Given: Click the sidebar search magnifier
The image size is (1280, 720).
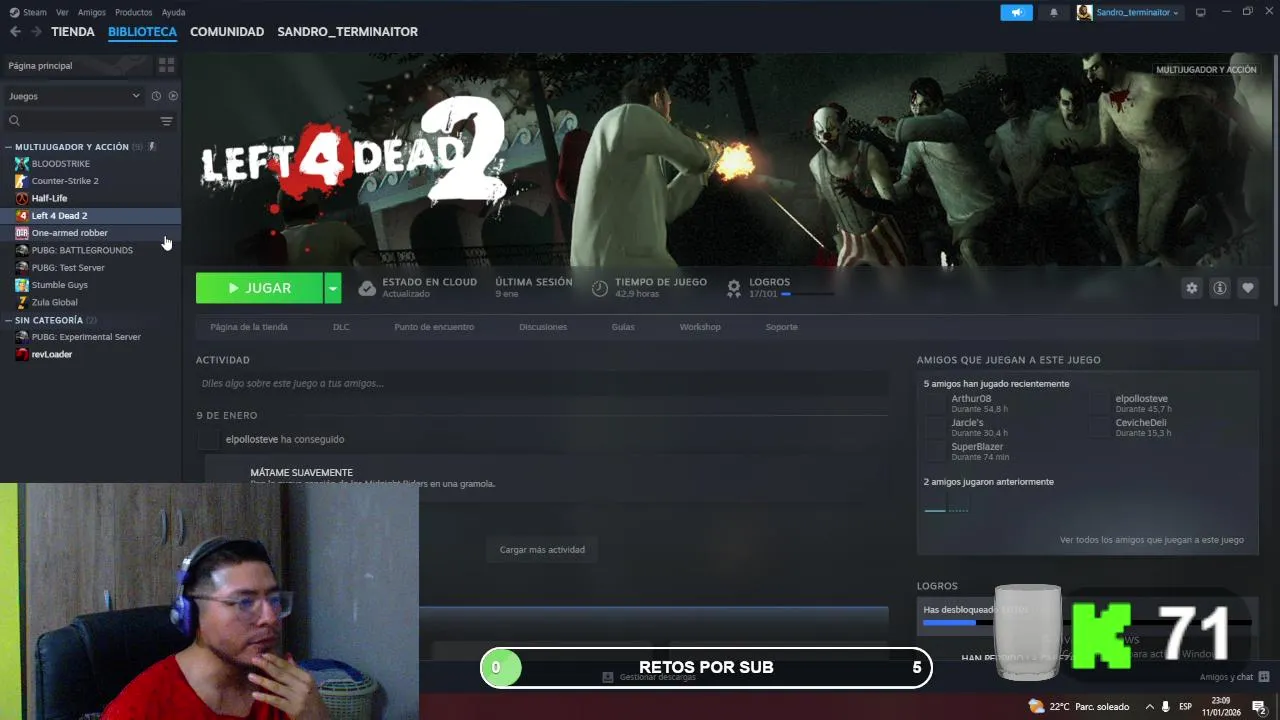Looking at the screenshot, I should click(14, 121).
